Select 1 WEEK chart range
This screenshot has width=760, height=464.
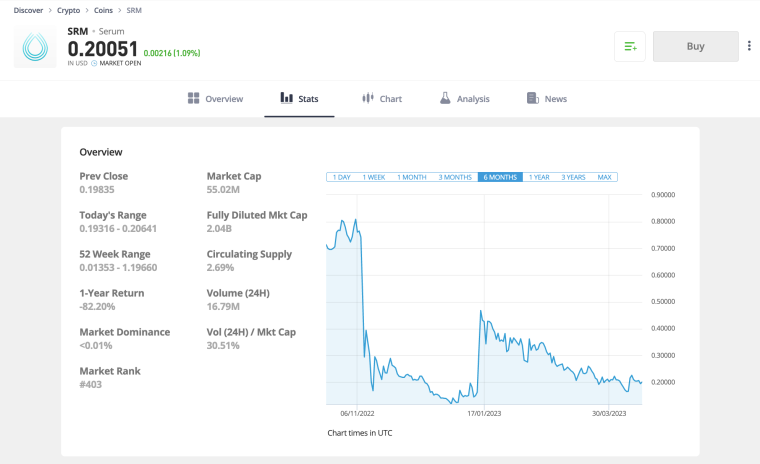pos(374,177)
